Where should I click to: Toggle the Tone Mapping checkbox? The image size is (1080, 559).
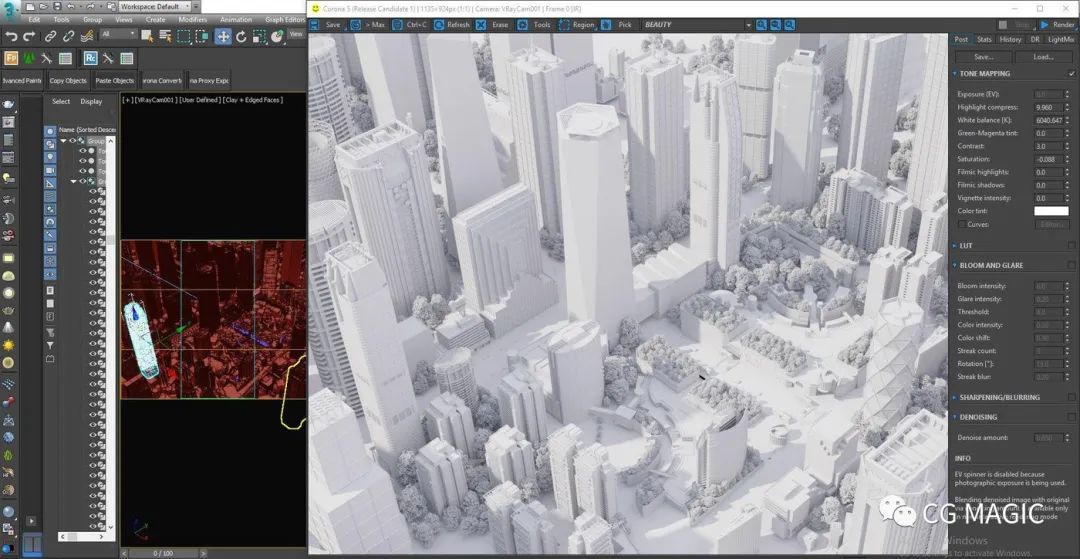[1071, 74]
